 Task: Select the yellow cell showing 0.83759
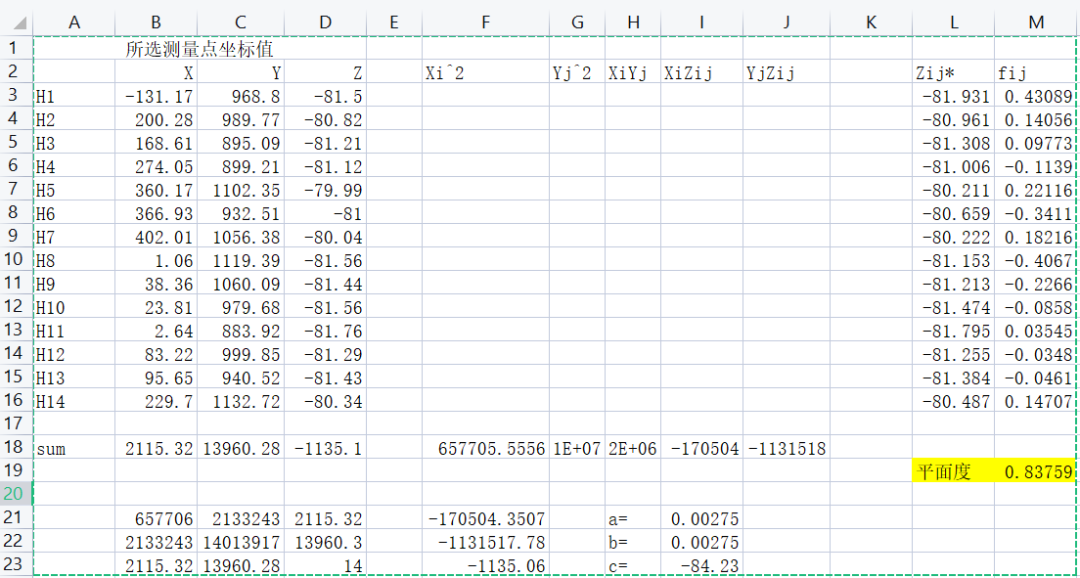click(x=1033, y=471)
